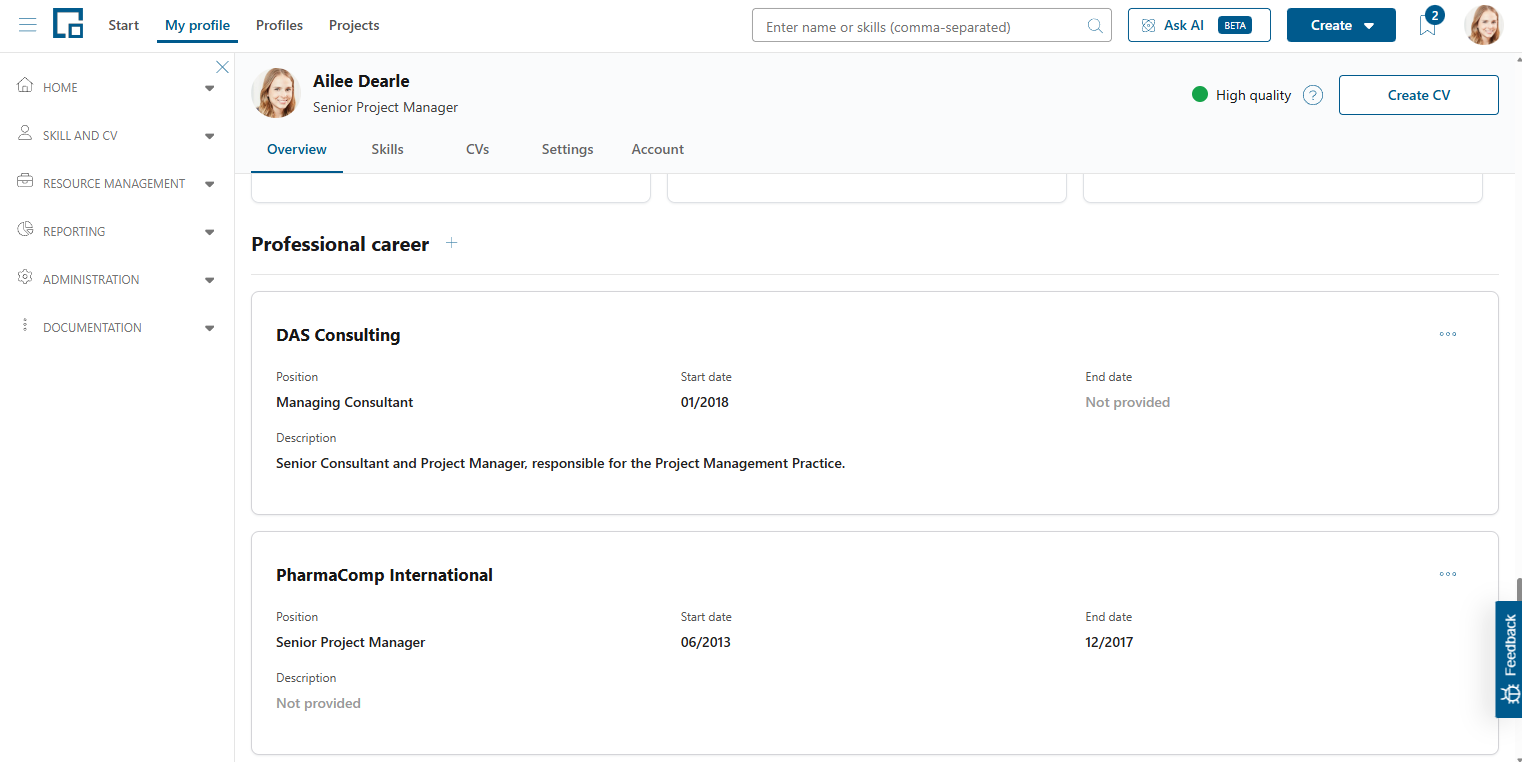Click the Resource Management briefcase icon
Image resolution: width=1522 pixels, height=762 pixels.
tap(26, 182)
